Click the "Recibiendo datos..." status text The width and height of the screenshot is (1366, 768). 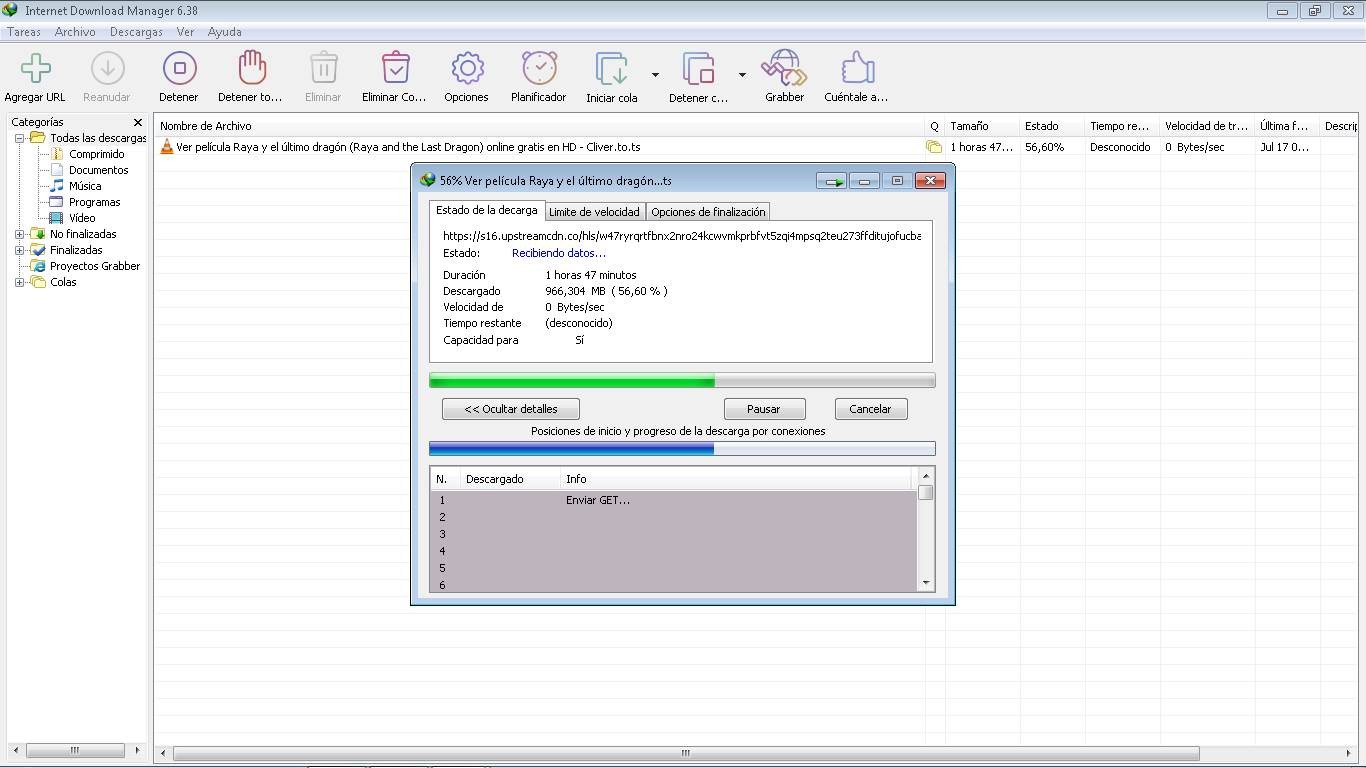point(559,253)
